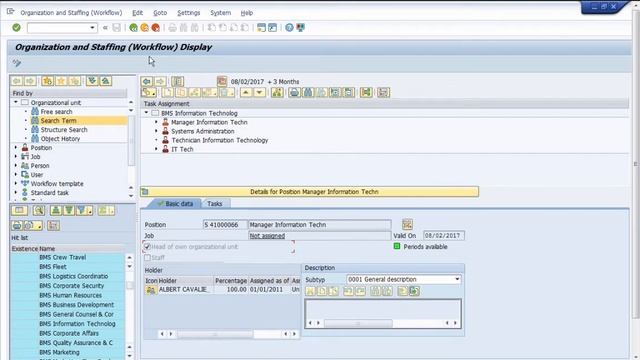Open the Settings menu
Image resolution: width=640 pixels, height=360 pixels.
tap(189, 13)
